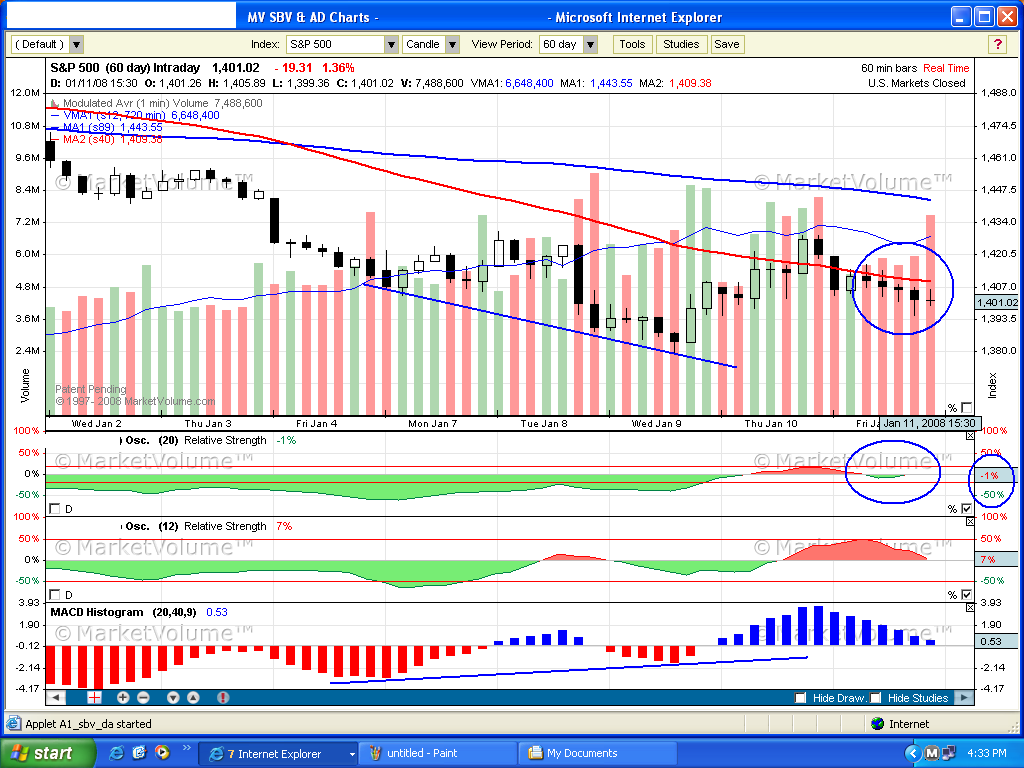The image size is (1024, 768).
Task: Switch to My Documents taskbar item
Action: pyautogui.click(x=598, y=753)
